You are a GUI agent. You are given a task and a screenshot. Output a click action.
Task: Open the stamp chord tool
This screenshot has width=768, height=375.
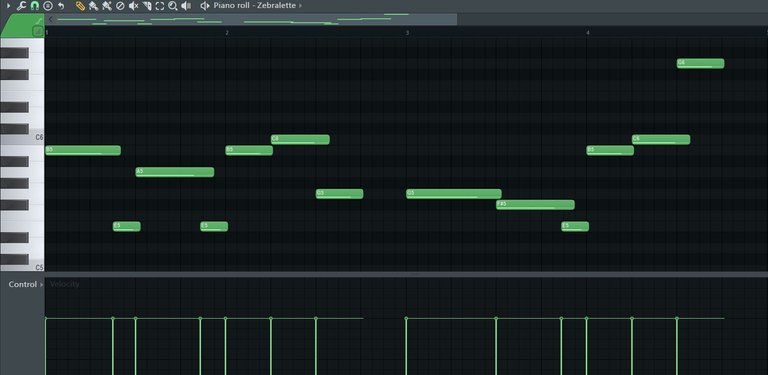pyautogui.click(x=48, y=6)
